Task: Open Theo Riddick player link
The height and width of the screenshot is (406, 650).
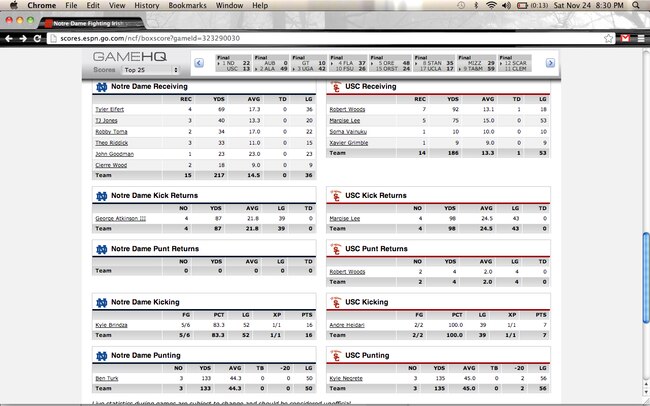Action: tap(112, 143)
